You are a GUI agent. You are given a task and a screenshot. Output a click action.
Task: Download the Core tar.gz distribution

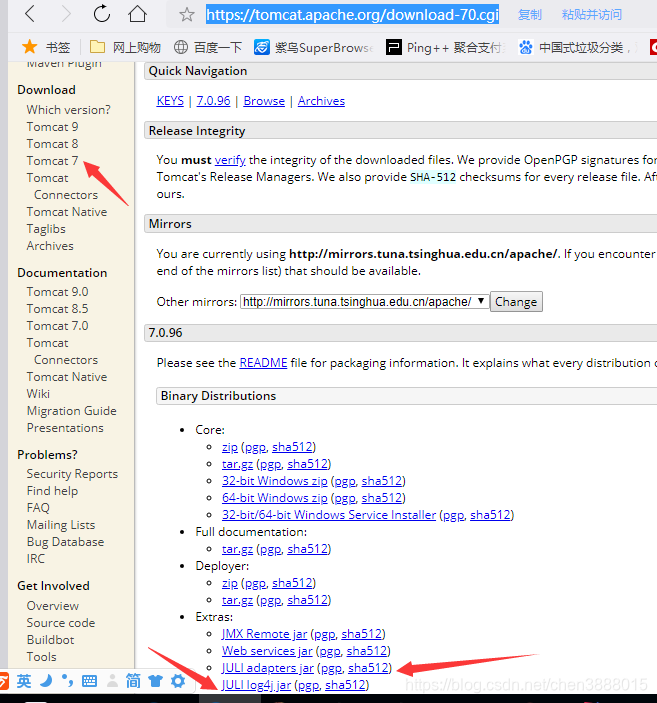coord(237,464)
